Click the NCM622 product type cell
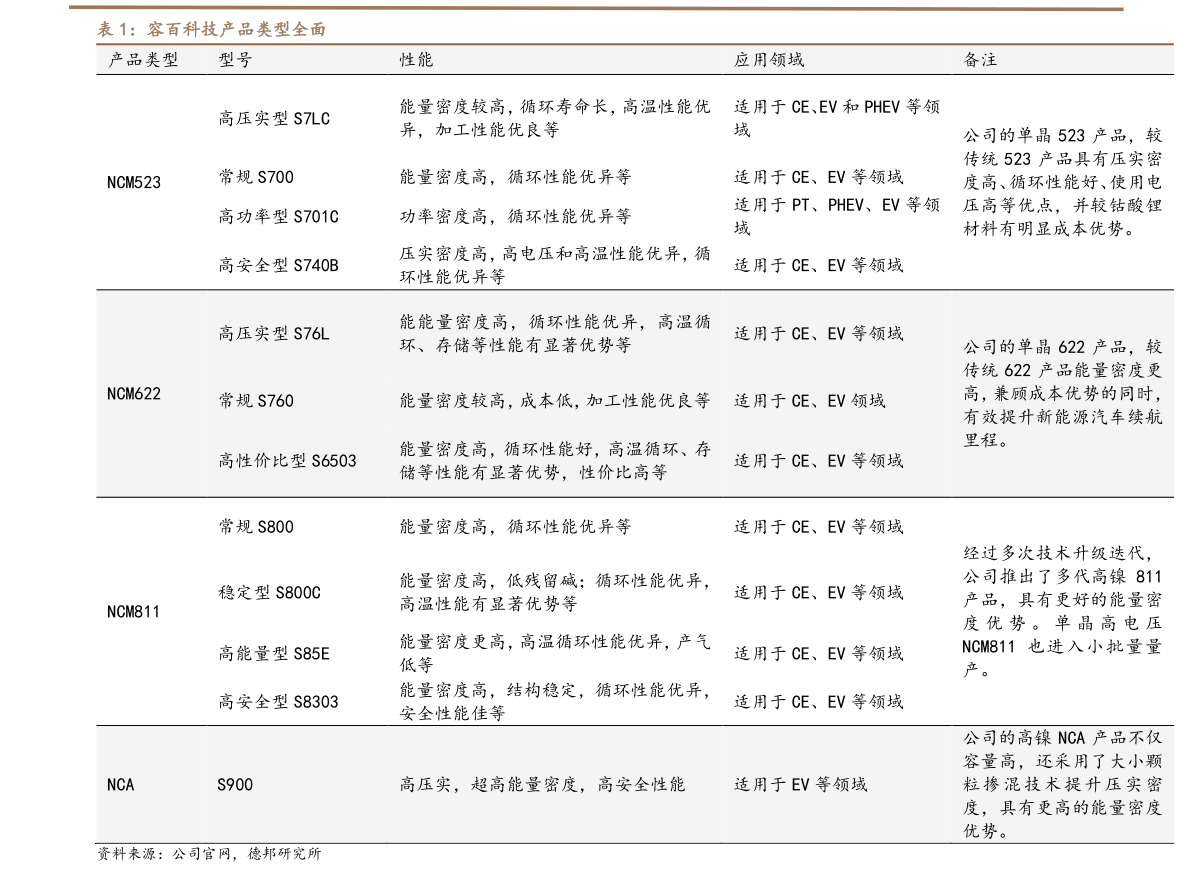This screenshot has width=1191, height=882. click(133, 394)
